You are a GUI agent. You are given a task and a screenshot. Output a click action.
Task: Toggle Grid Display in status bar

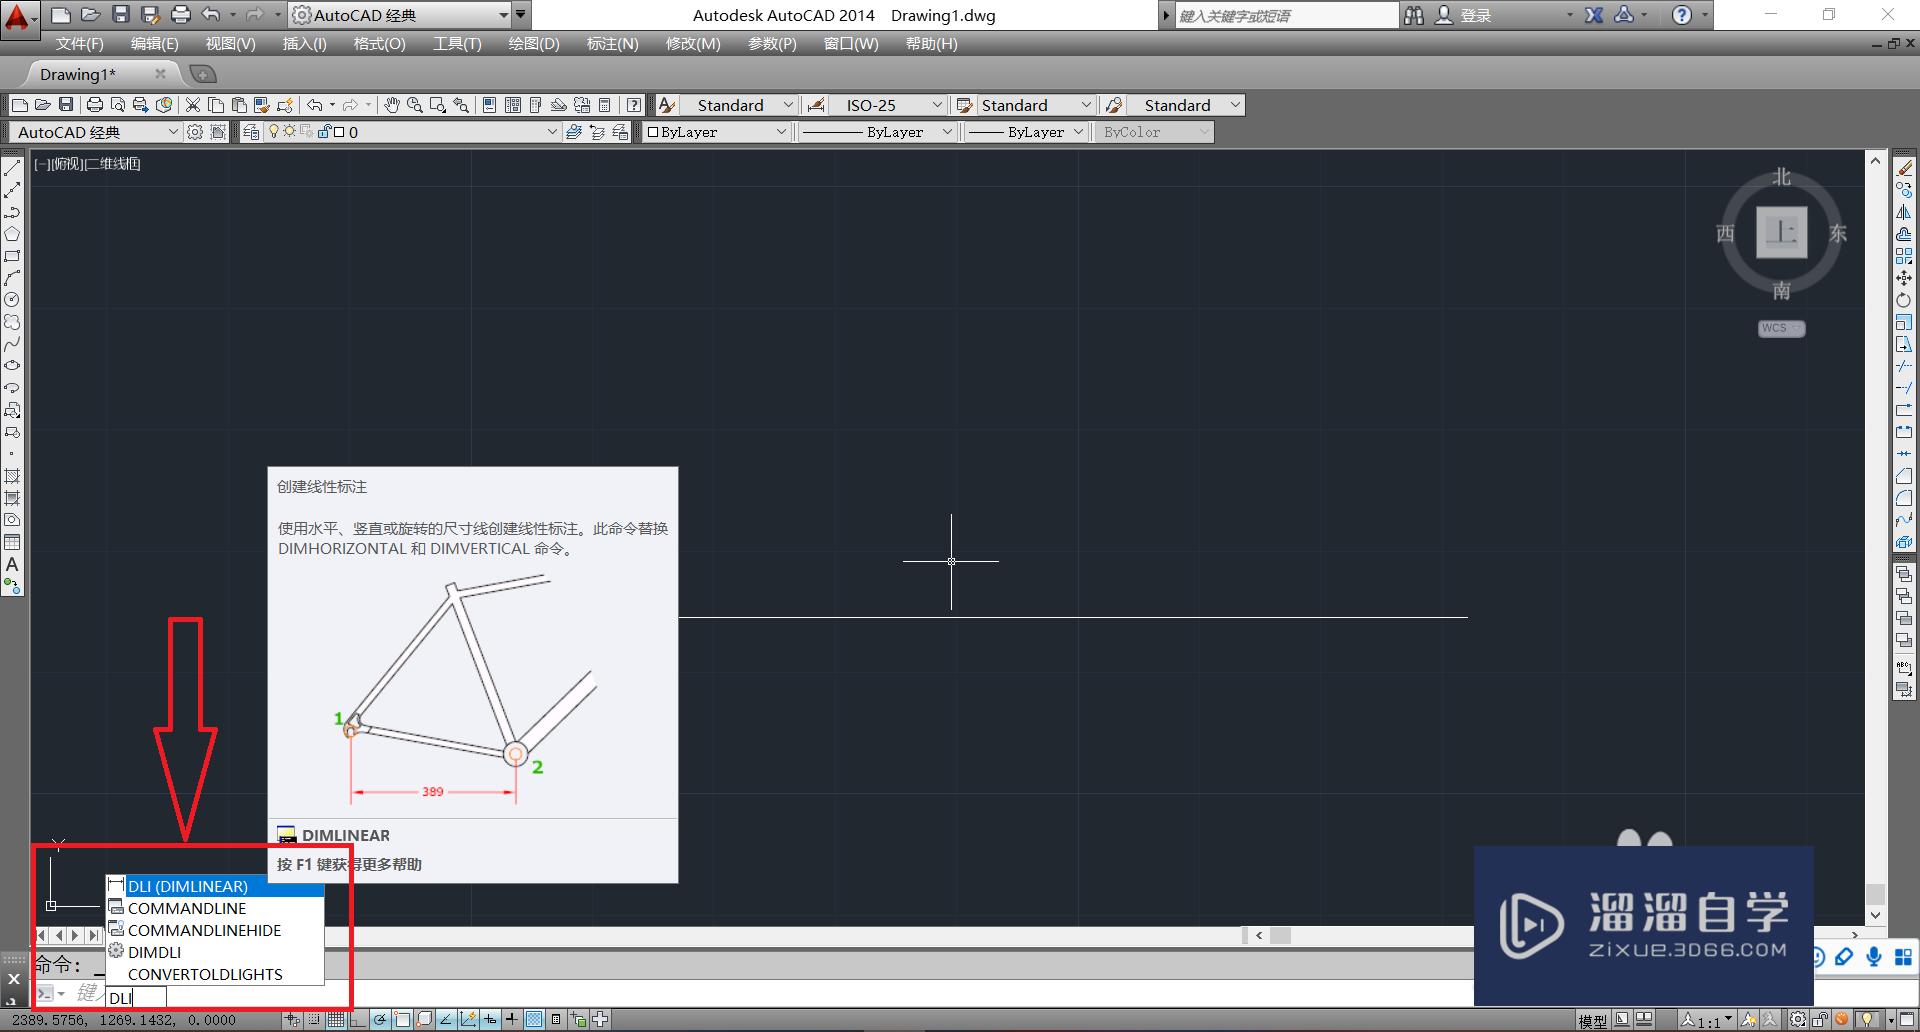(x=336, y=1020)
